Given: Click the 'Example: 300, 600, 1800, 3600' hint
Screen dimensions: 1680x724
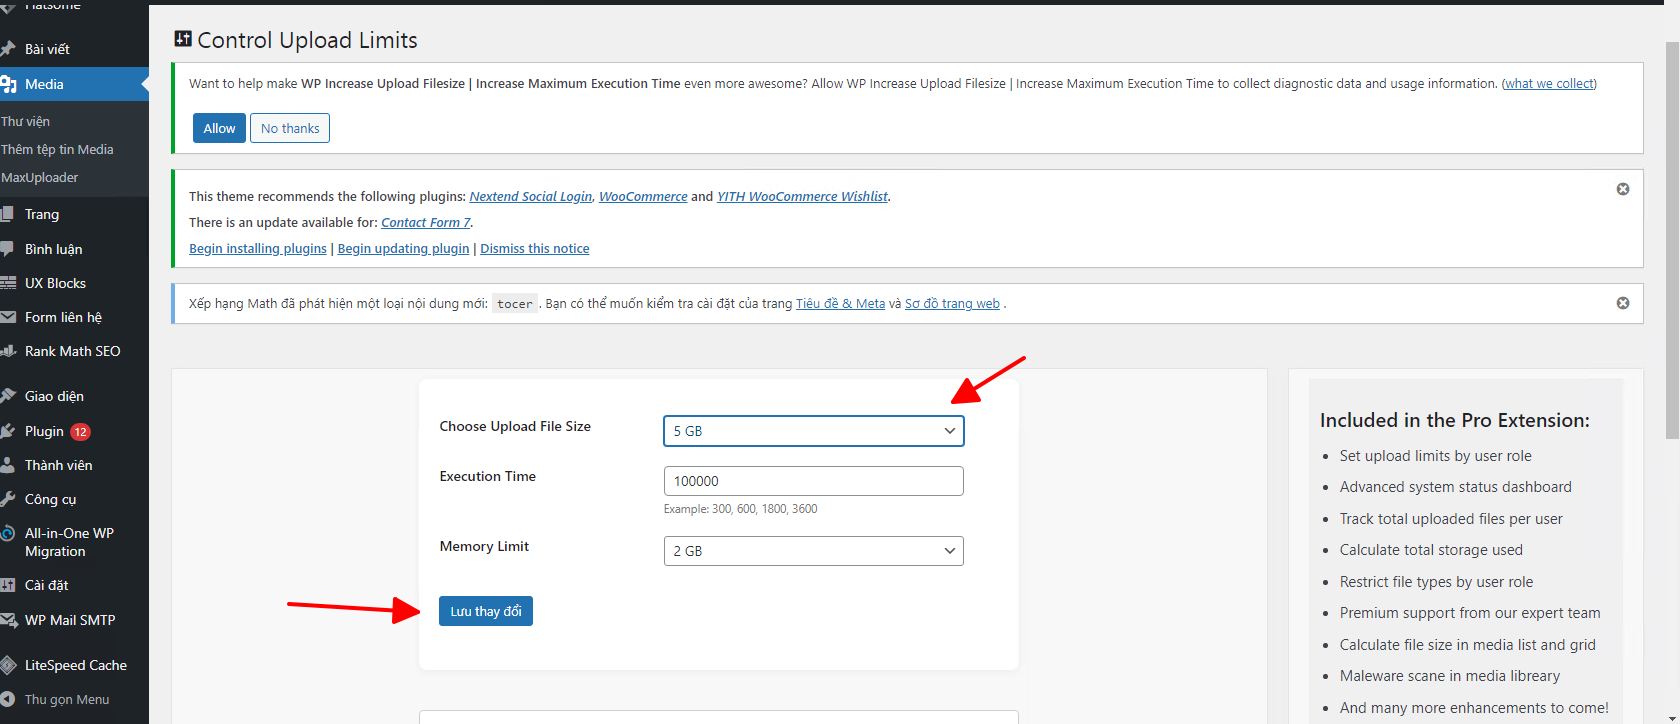Looking at the screenshot, I should (740, 509).
